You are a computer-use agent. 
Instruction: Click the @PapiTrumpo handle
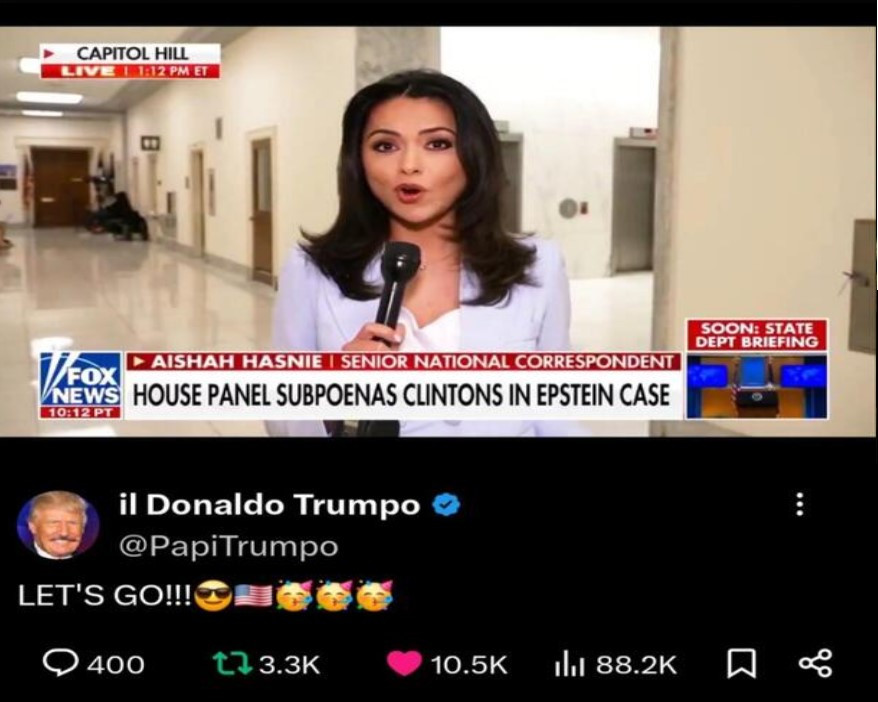coord(228,546)
